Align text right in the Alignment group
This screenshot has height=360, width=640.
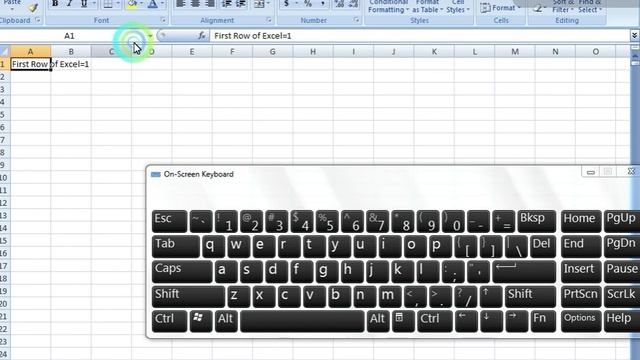coord(210,4)
